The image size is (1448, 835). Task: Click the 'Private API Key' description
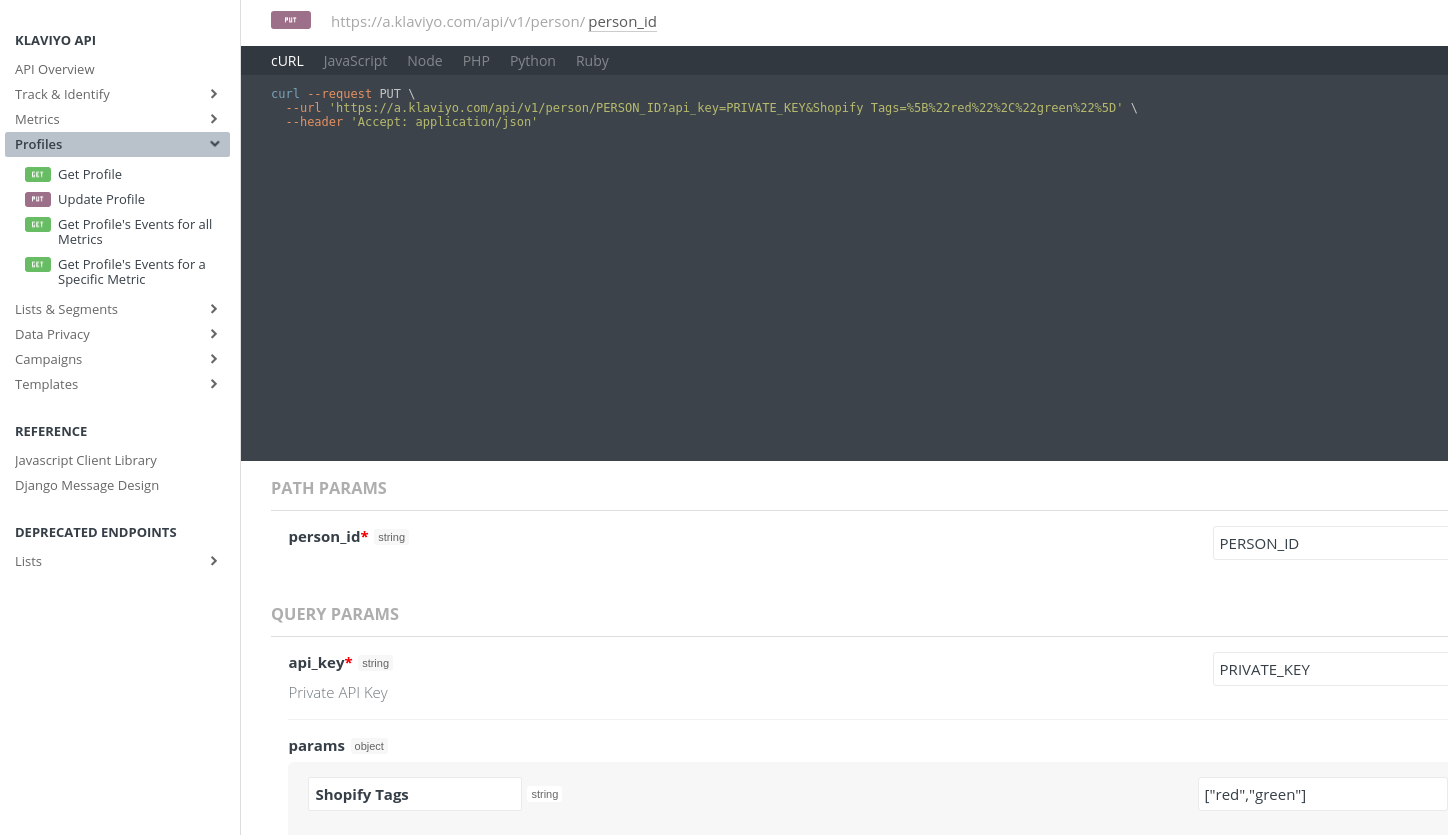(x=338, y=692)
